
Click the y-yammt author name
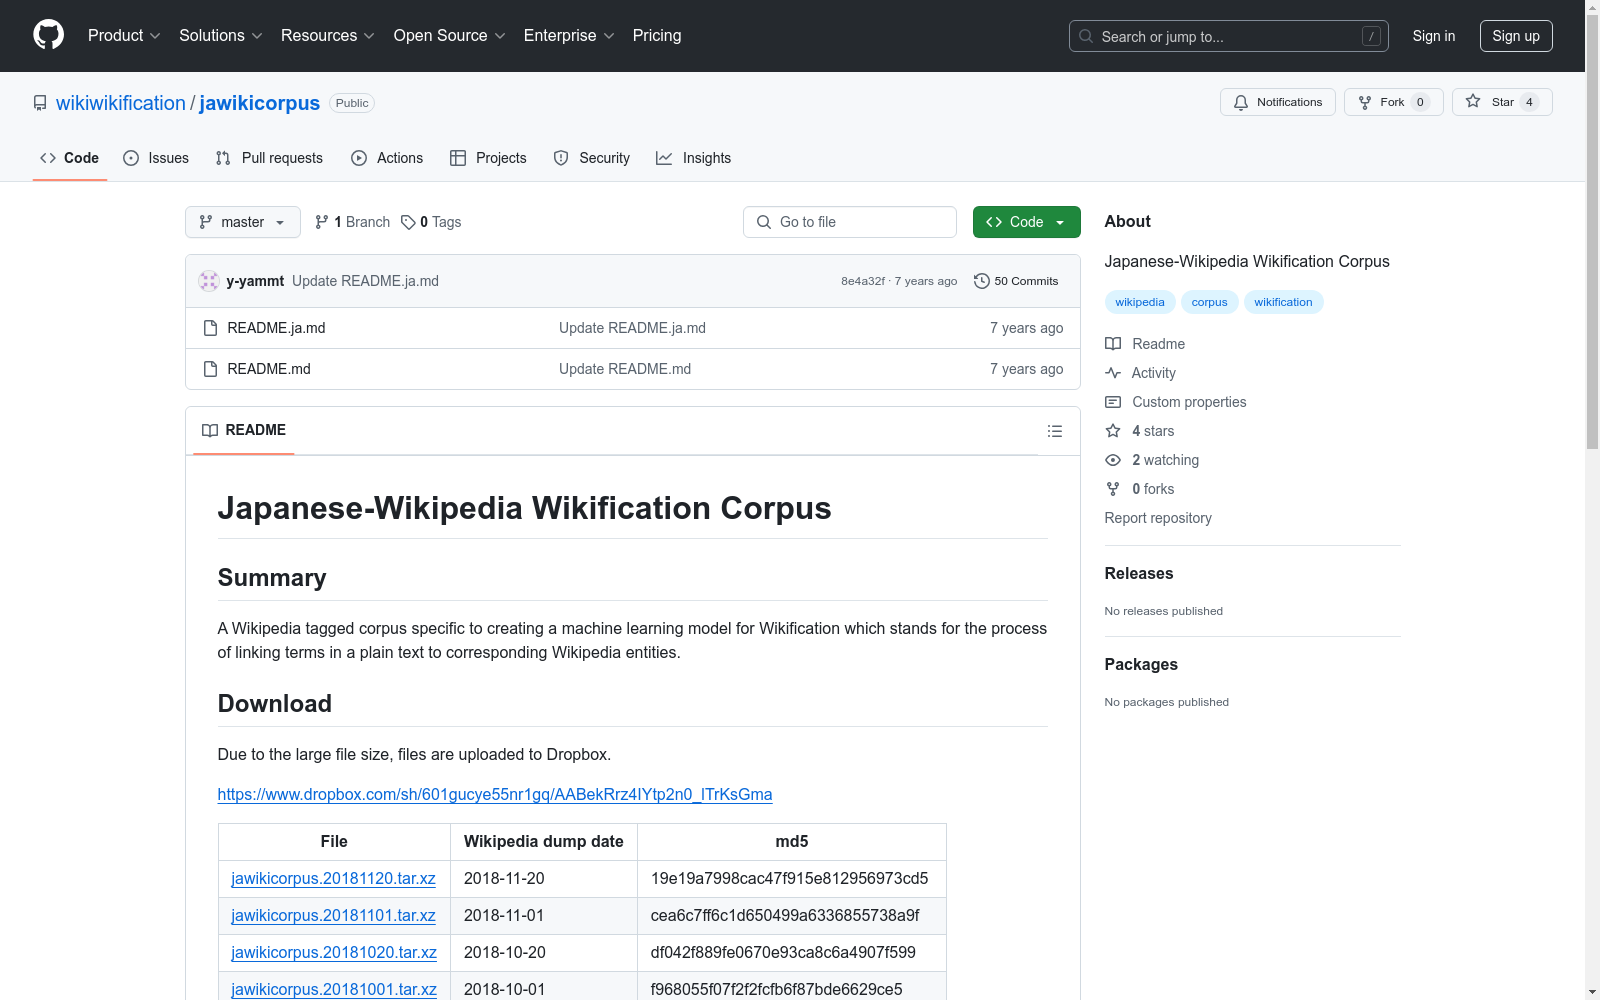(255, 281)
